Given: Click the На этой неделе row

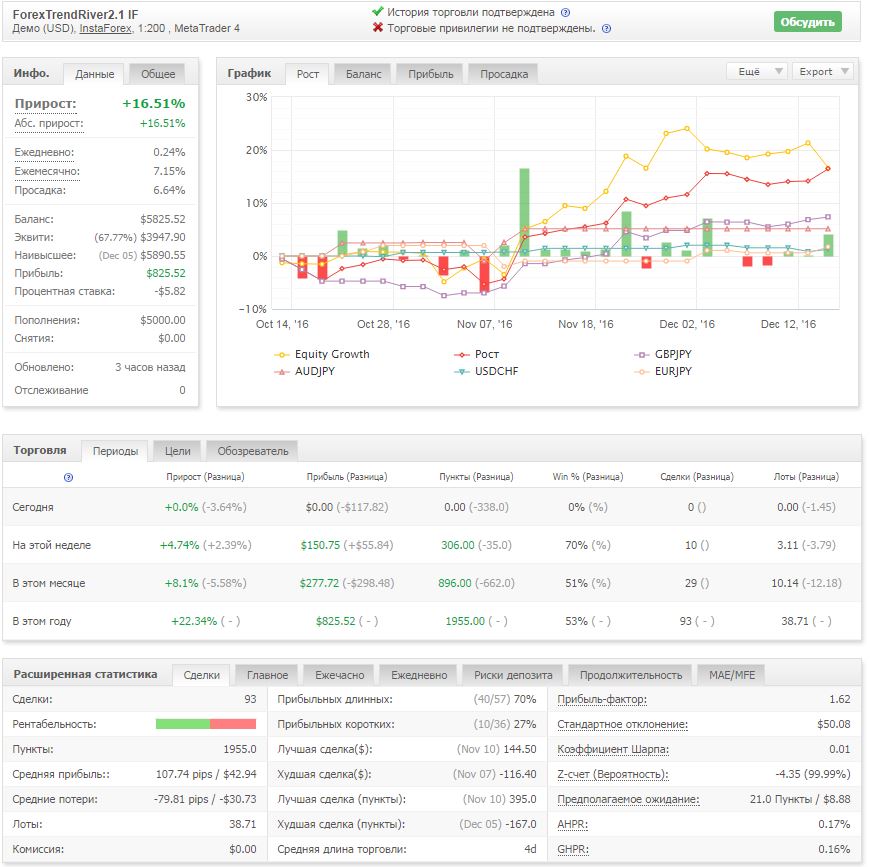Looking at the screenshot, I should pyautogui.click(x=432, y=545).
